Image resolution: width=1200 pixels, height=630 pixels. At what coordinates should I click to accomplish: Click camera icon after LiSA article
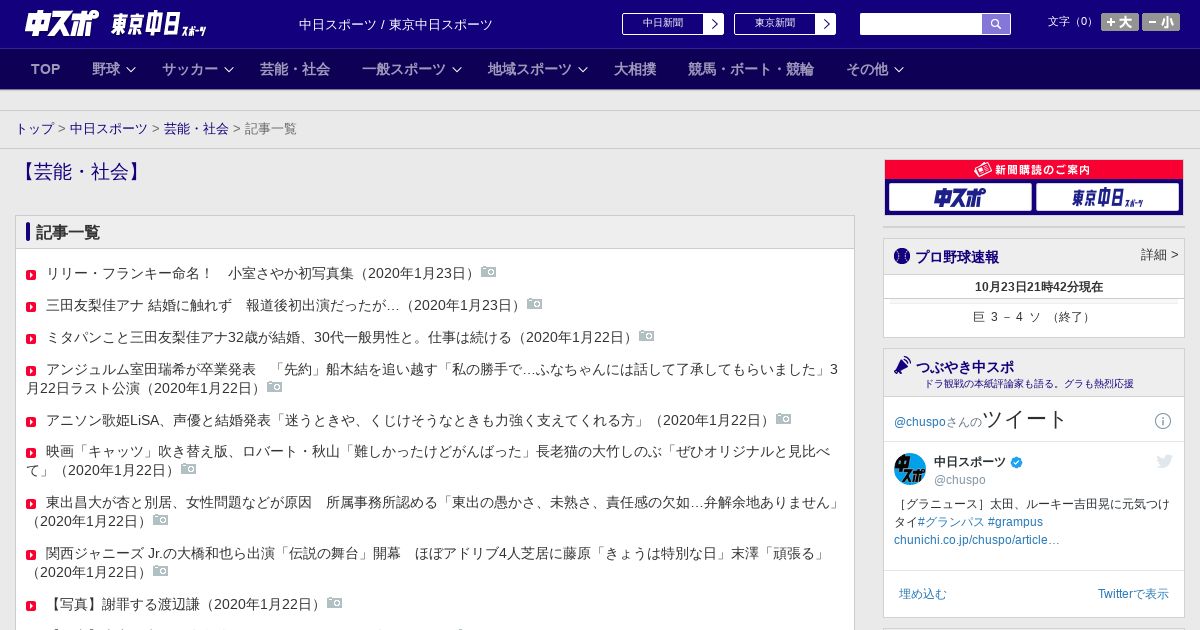784,419
